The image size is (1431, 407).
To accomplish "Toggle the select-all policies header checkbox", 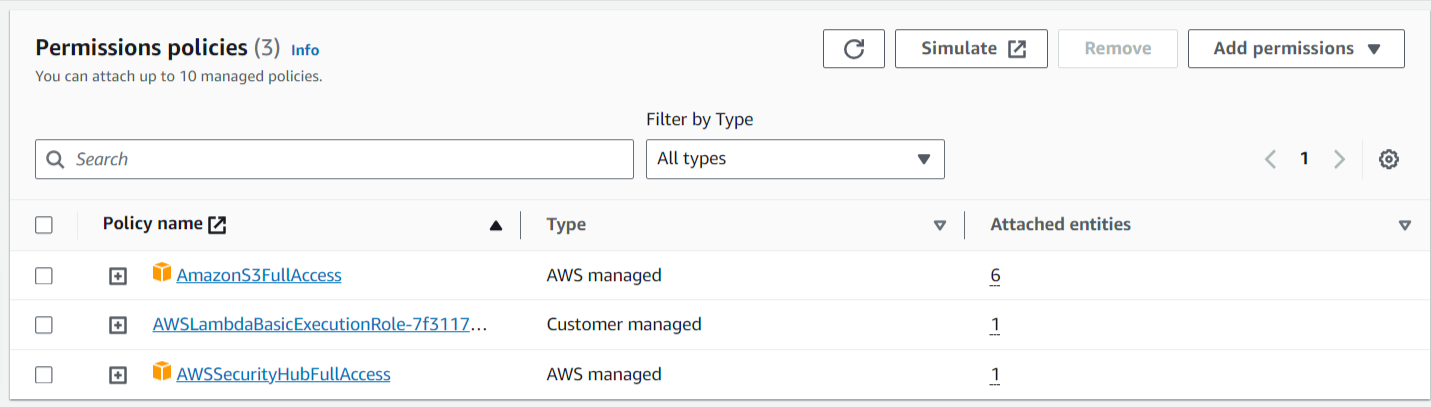I will pyautogui.click(x=44, y=225).
